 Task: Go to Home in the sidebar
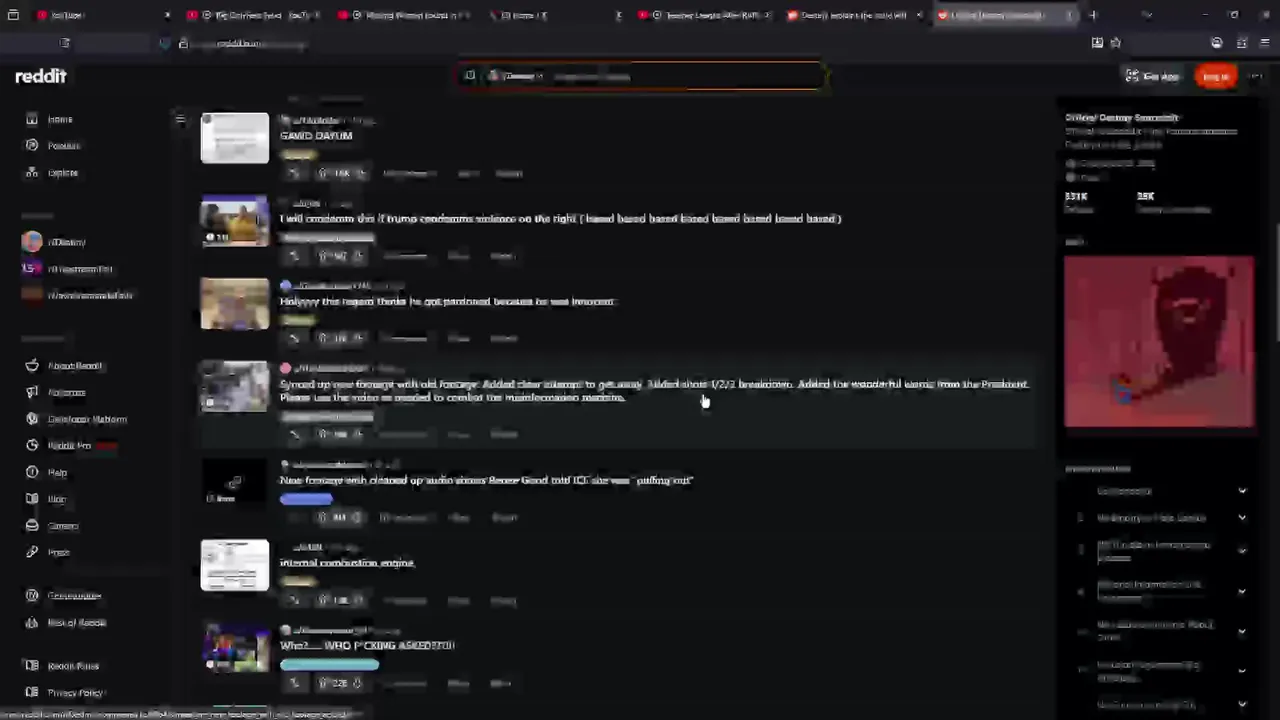[60, 119]
